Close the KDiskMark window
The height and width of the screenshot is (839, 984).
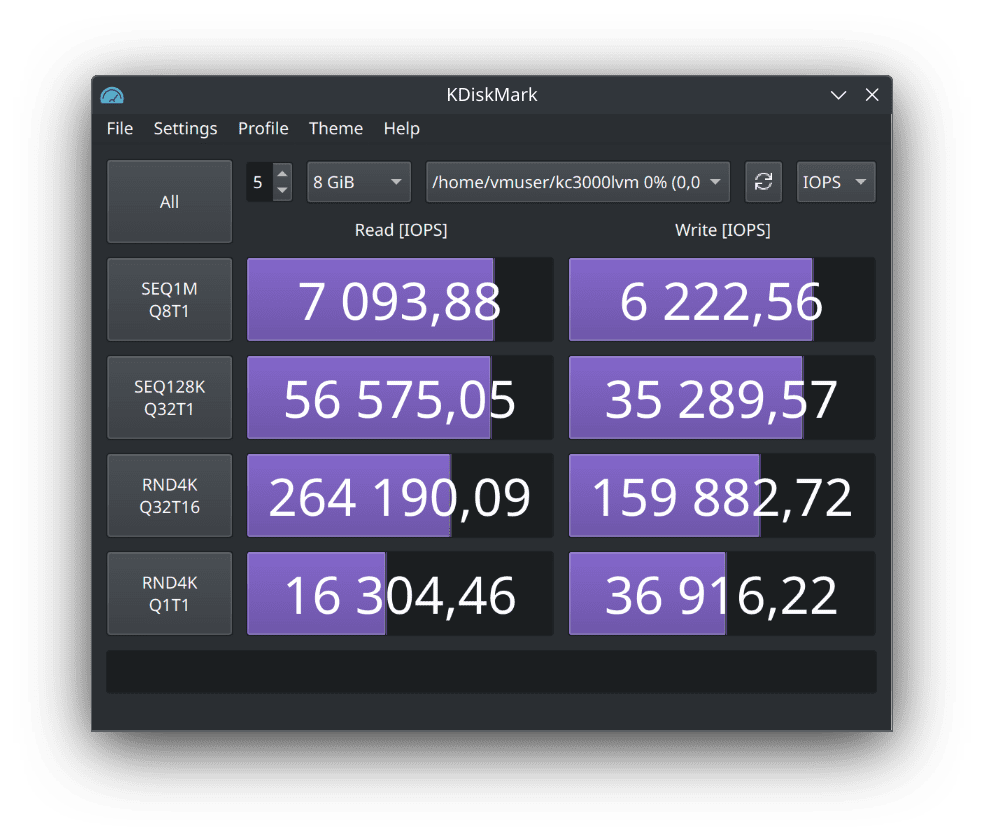click(x=872, y=95)
